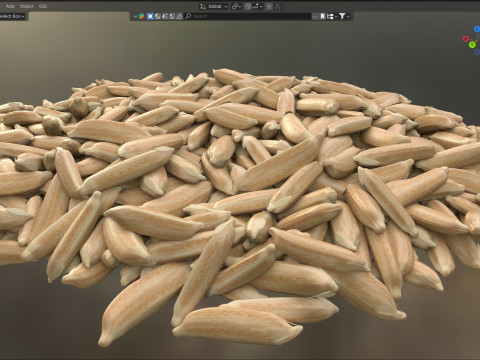Open the Object menu
This screenshot has width=480, height=360.
point(26,6)
